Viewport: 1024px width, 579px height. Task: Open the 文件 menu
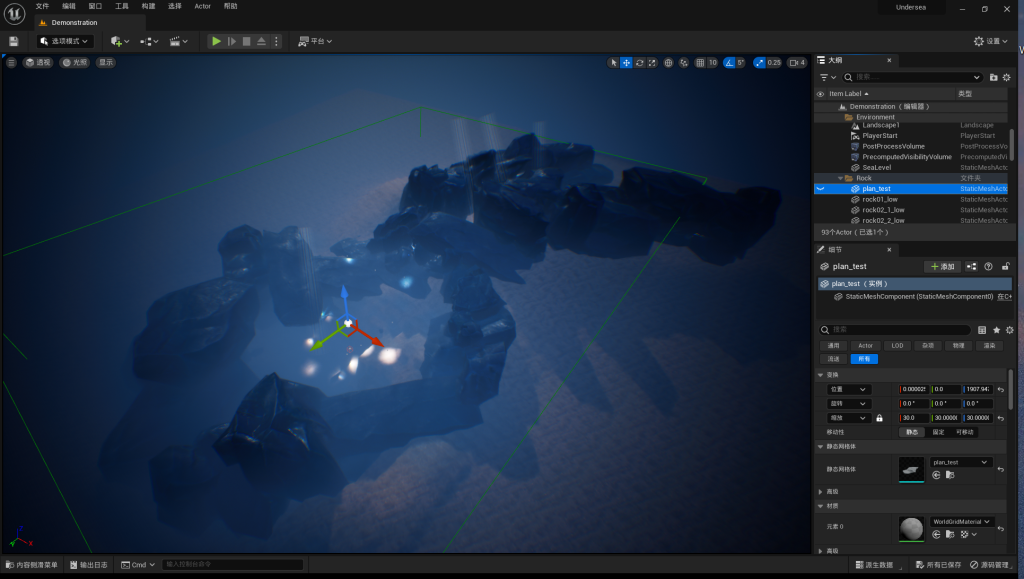pyautogui.click(x=42, y=6)
